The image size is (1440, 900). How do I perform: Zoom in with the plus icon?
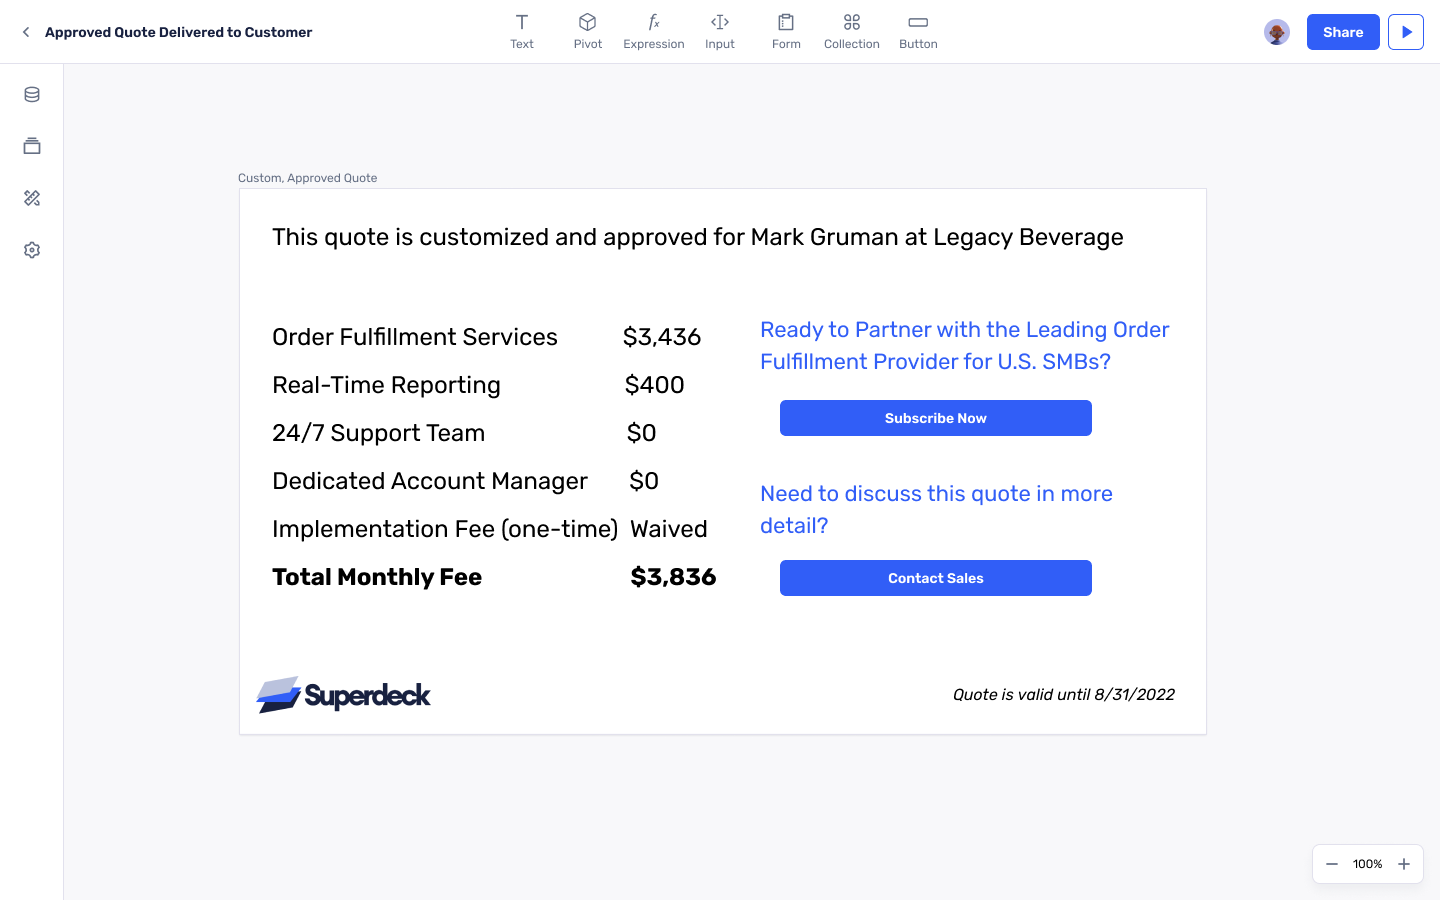coord(1404,864)
